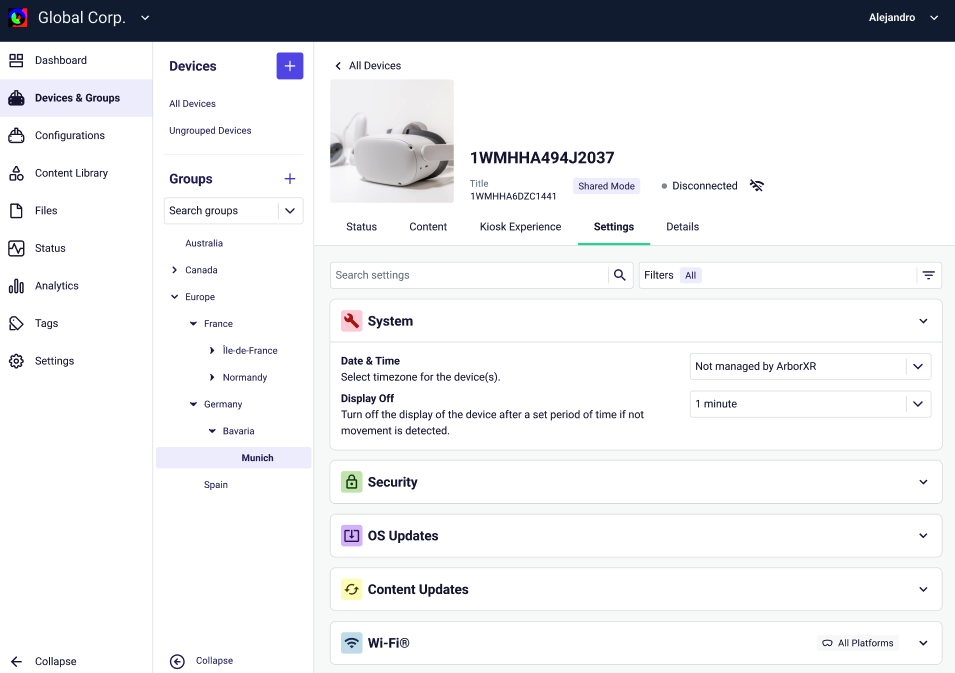Click the Settings gear icon in sidebar
Screen dimensions: 955x673
click(x=16, y=361)
